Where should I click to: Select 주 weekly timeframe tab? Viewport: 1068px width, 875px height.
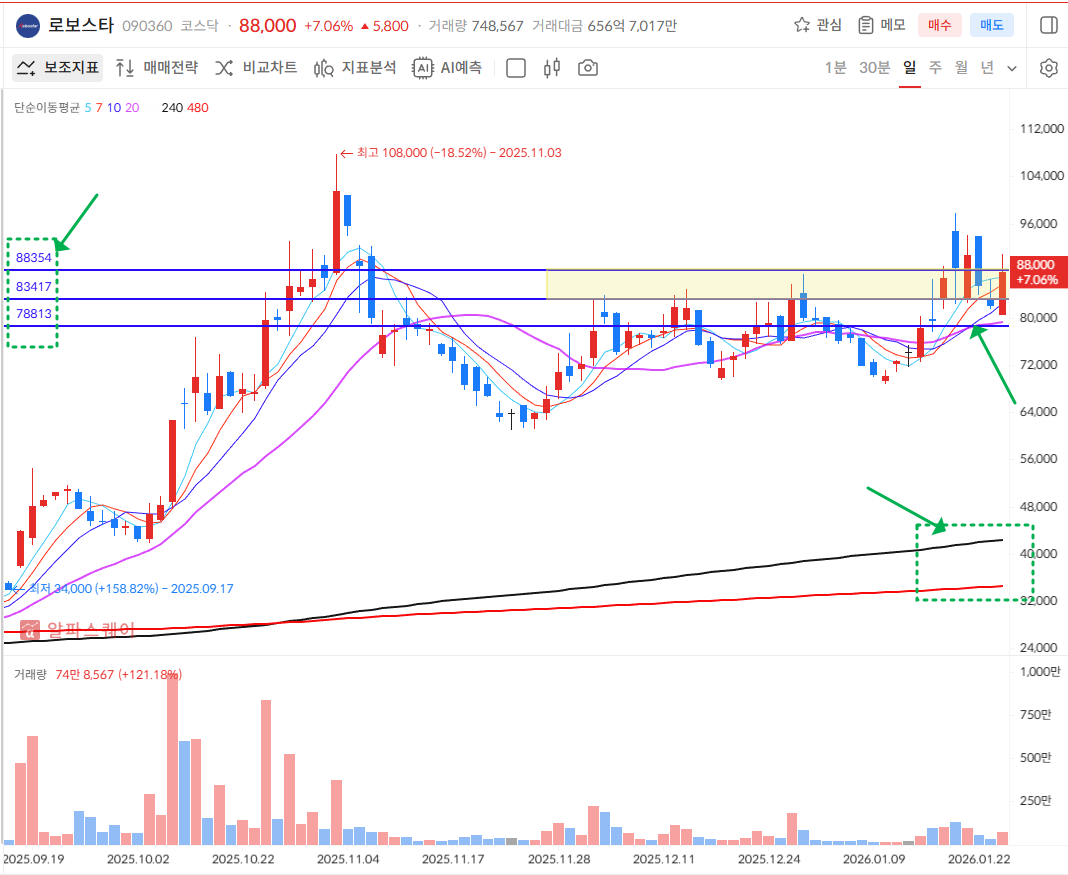coord(935,68)
